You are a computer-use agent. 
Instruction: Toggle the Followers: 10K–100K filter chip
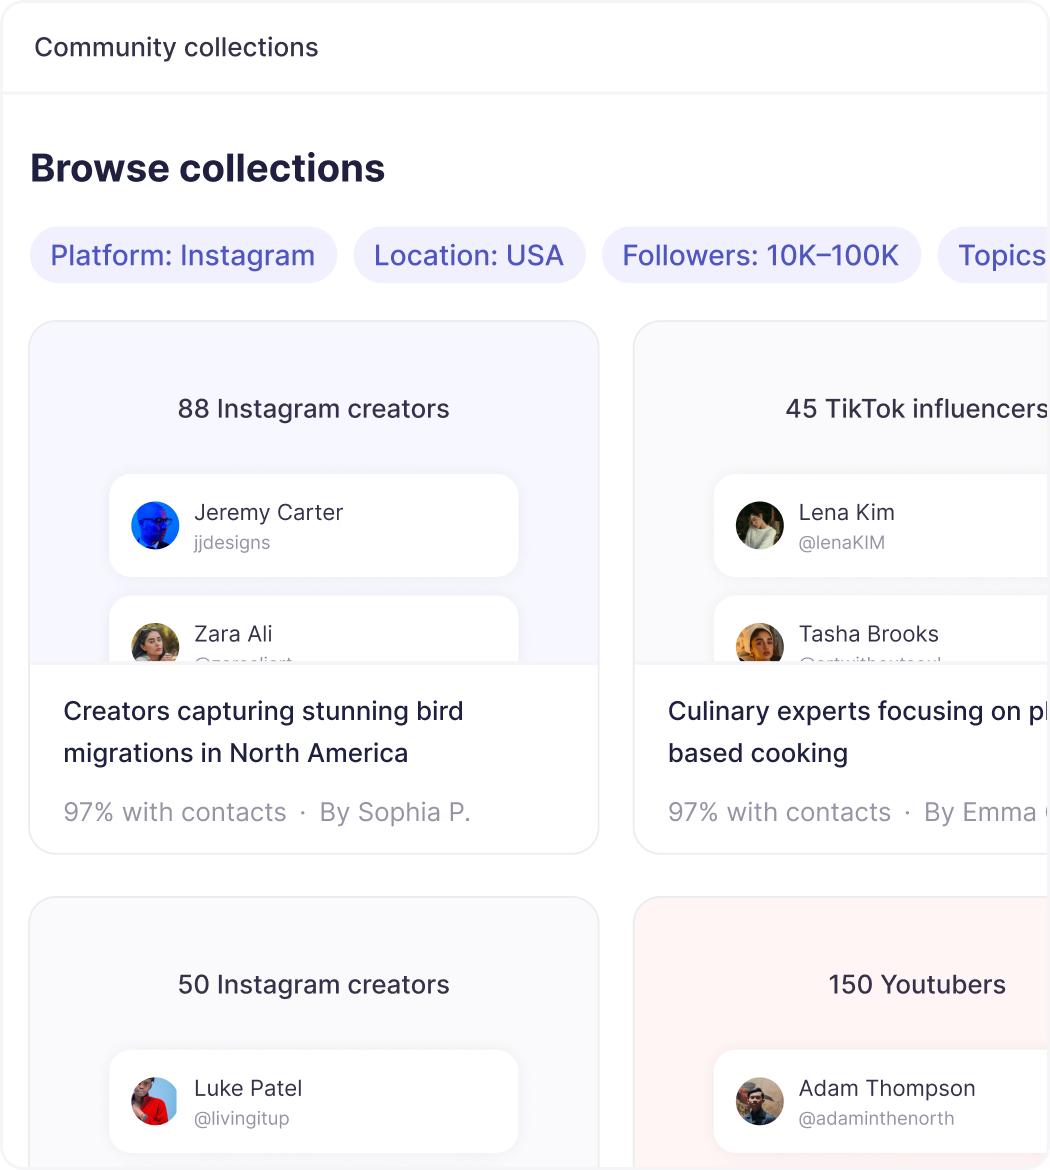coord(760,256)
